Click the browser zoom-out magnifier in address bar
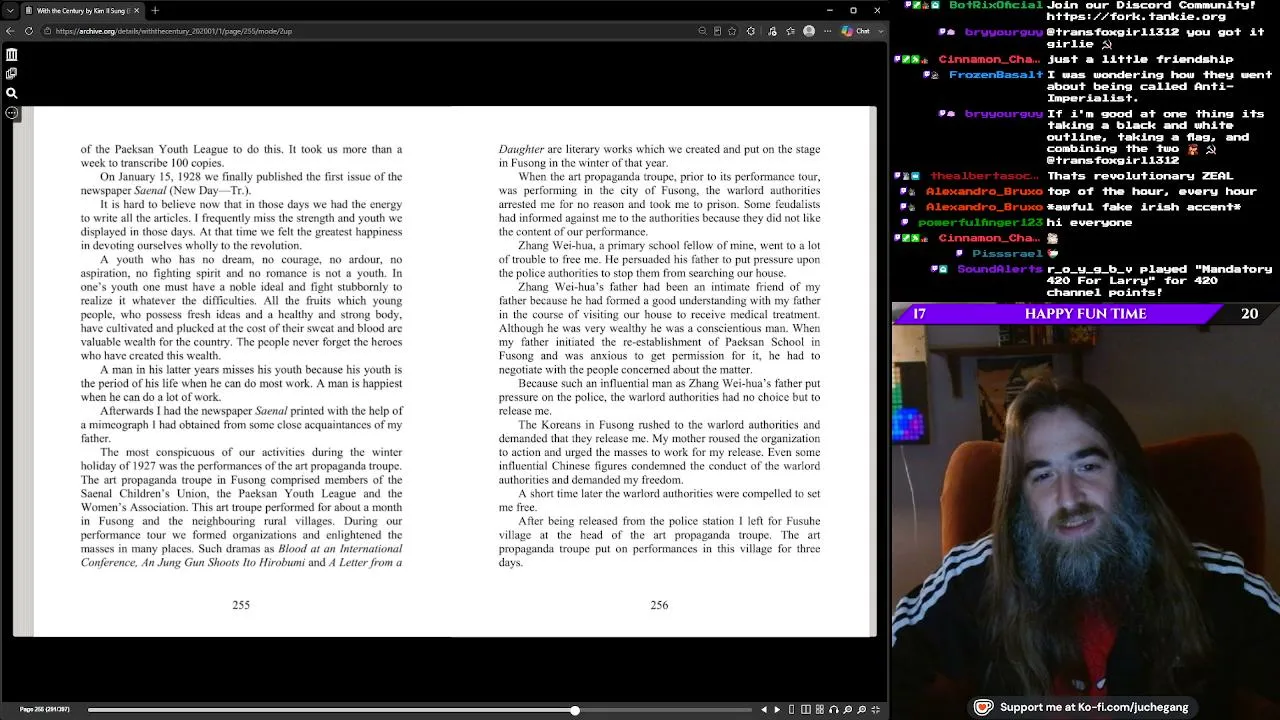The width and height of the screenshot is (1280, 720). pos(702,31)
